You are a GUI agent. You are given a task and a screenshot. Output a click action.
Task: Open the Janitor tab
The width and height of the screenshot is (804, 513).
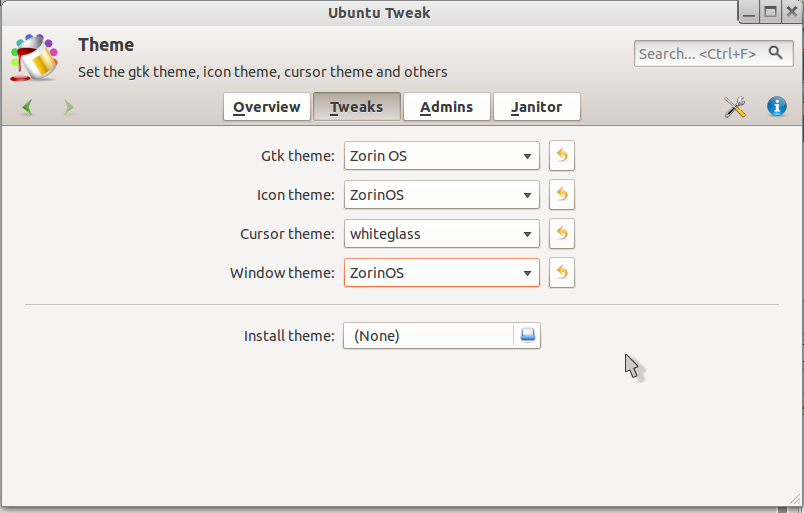tap(536, 107)
